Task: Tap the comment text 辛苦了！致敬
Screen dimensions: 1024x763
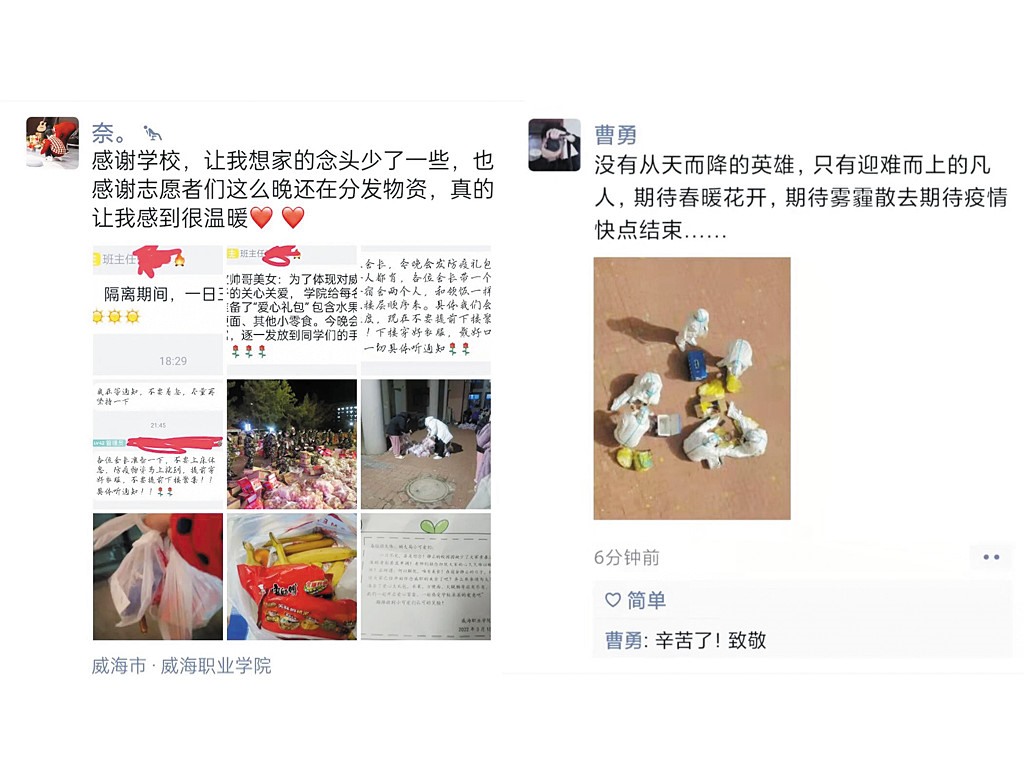Action: tap(711, 640)
